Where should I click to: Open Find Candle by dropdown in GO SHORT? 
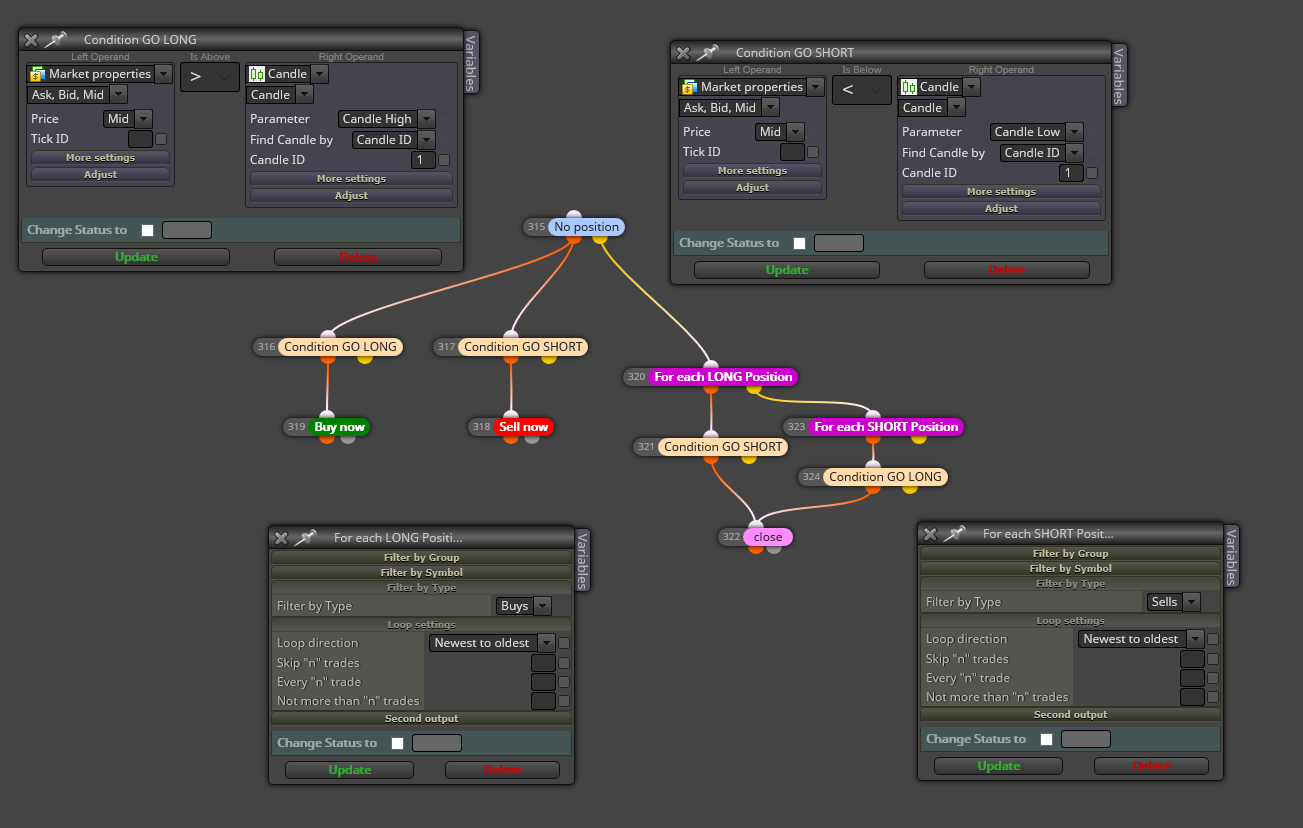[1044, 153]
